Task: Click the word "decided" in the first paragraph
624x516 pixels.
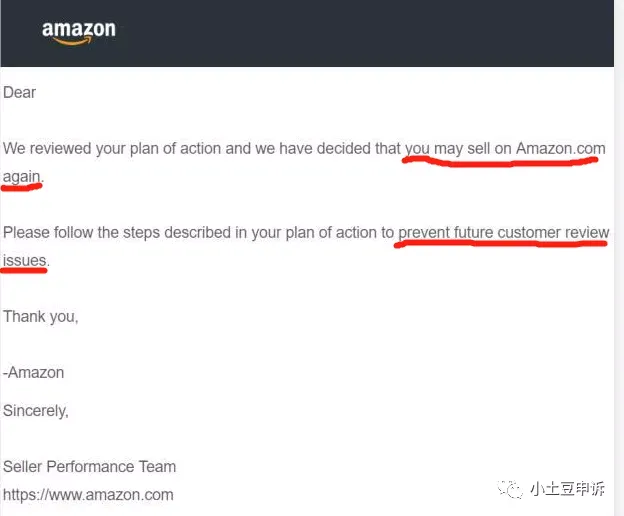Action: click(x=344, y=148)
